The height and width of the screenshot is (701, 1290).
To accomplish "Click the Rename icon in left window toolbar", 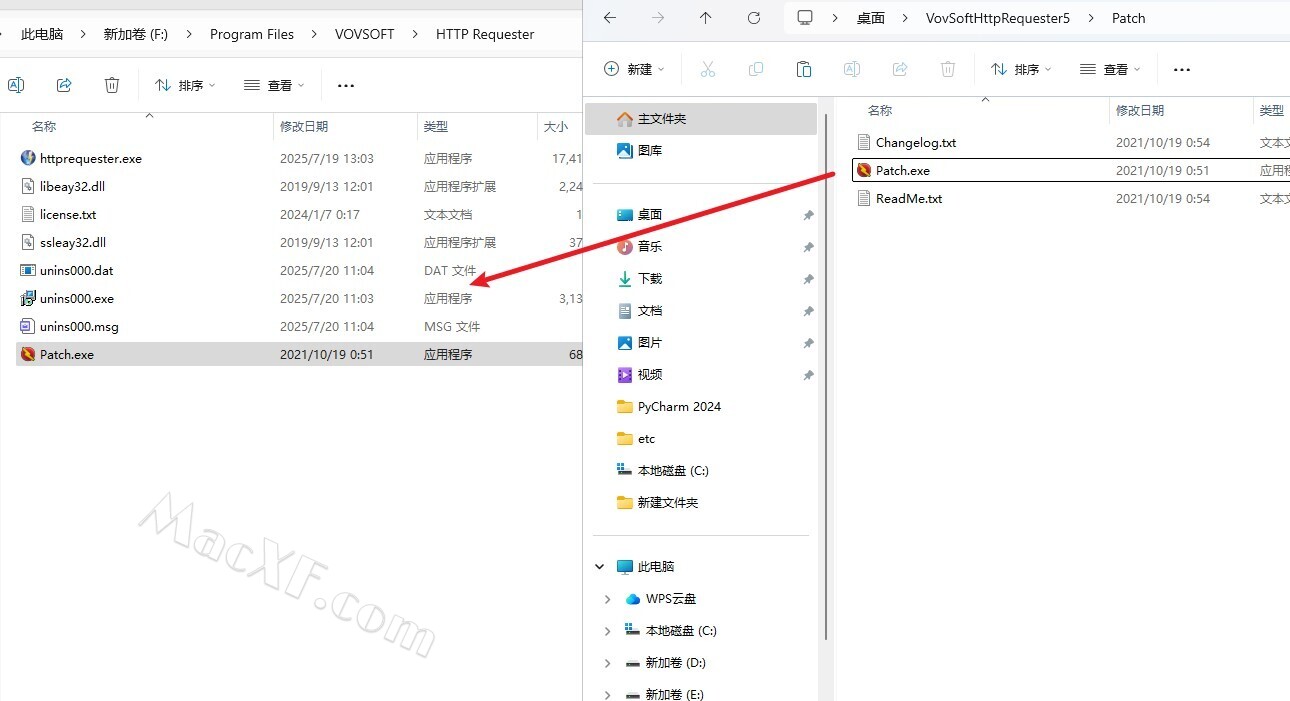I will [16, 85].
